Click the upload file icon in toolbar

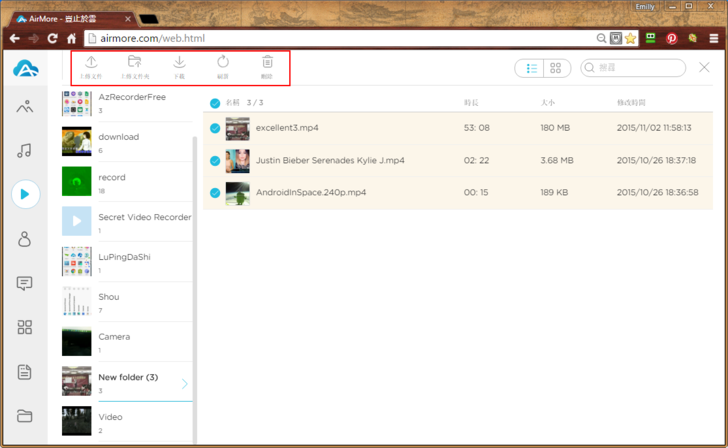click(91, 65)
